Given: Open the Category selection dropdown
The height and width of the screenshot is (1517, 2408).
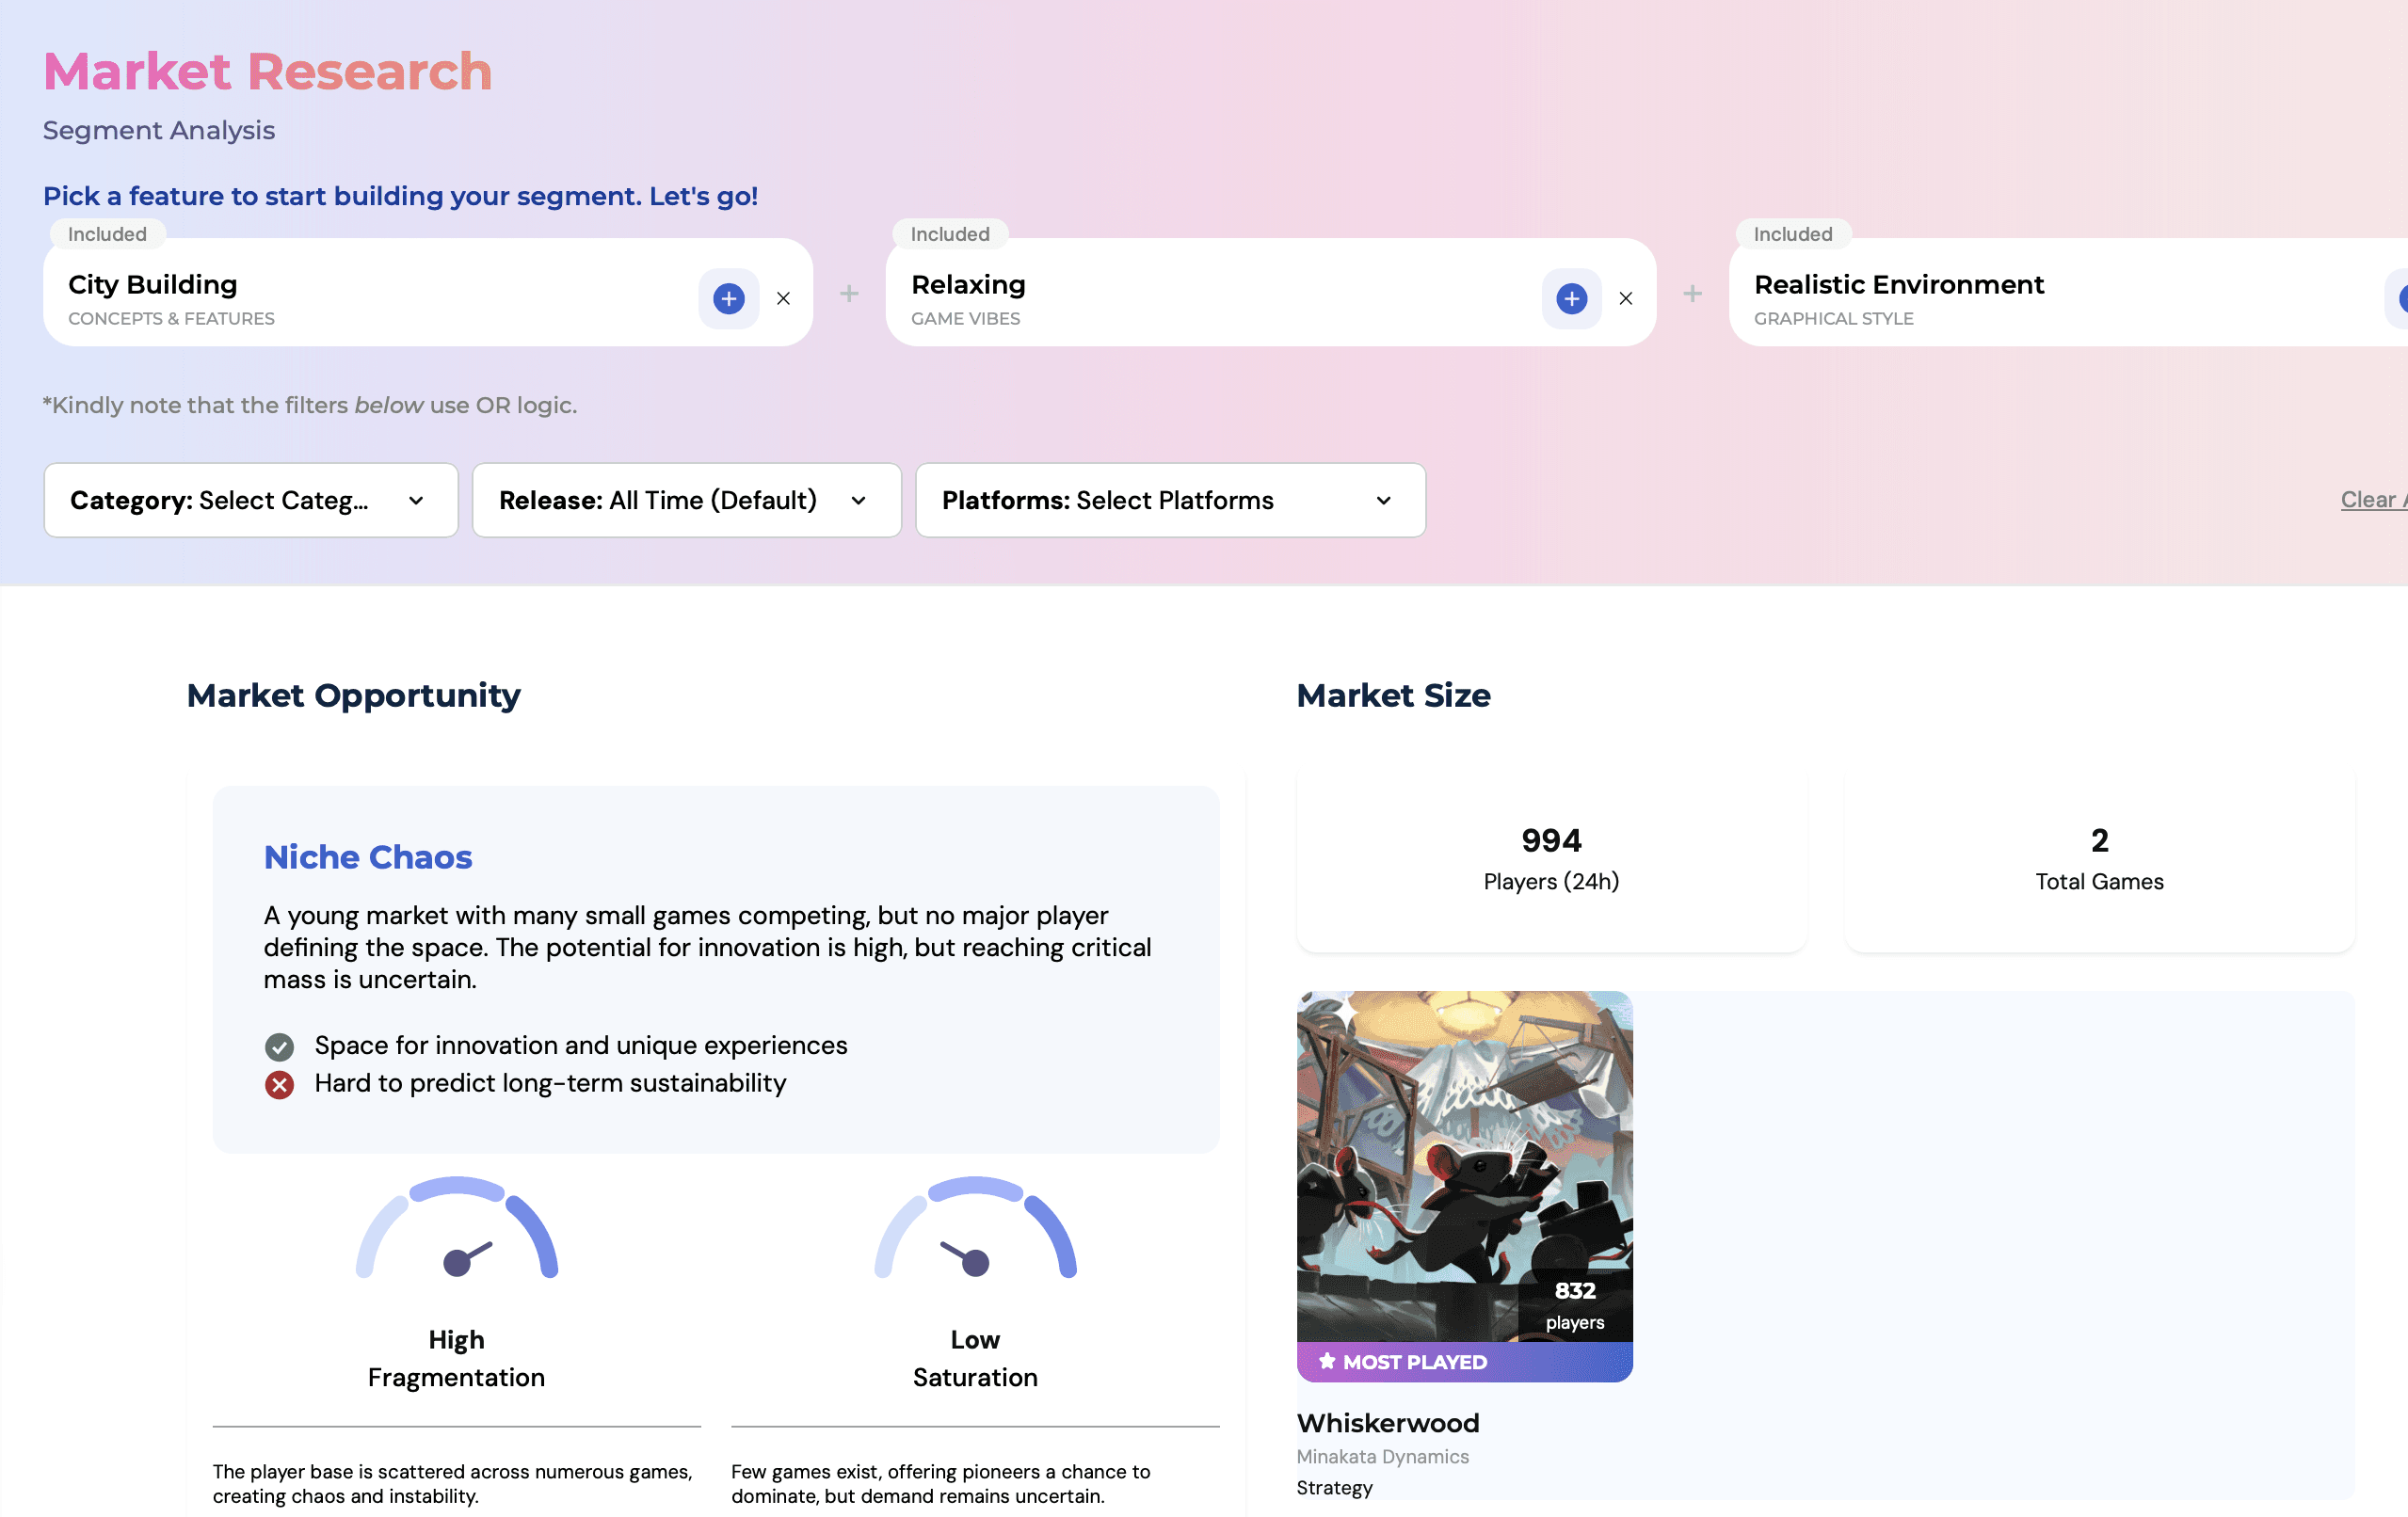Looking at the screenshot, I should click(250, 500).
